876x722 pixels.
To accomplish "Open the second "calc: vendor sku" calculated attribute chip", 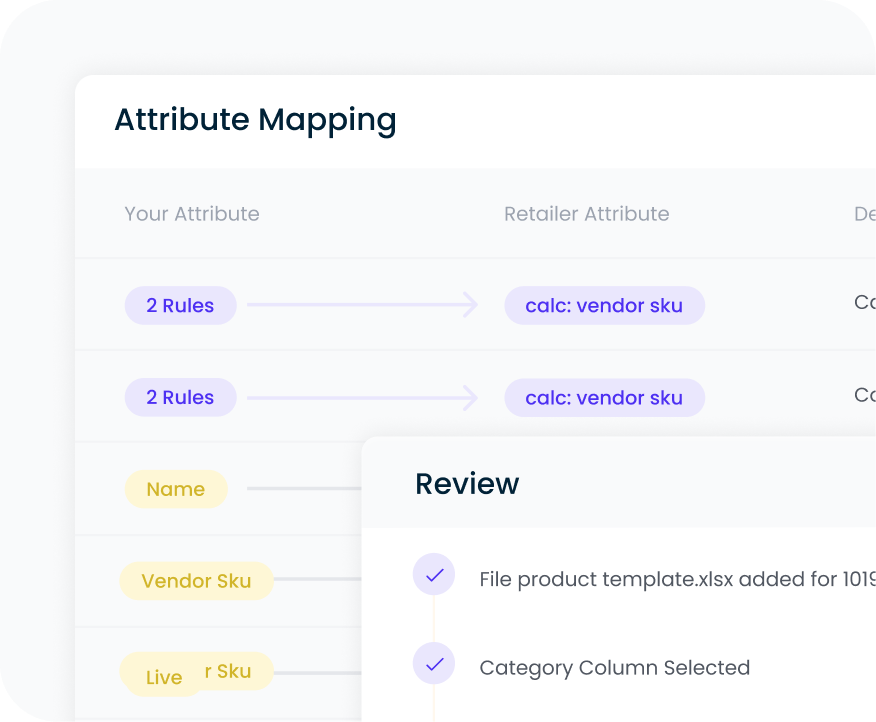I will point(604,397).
